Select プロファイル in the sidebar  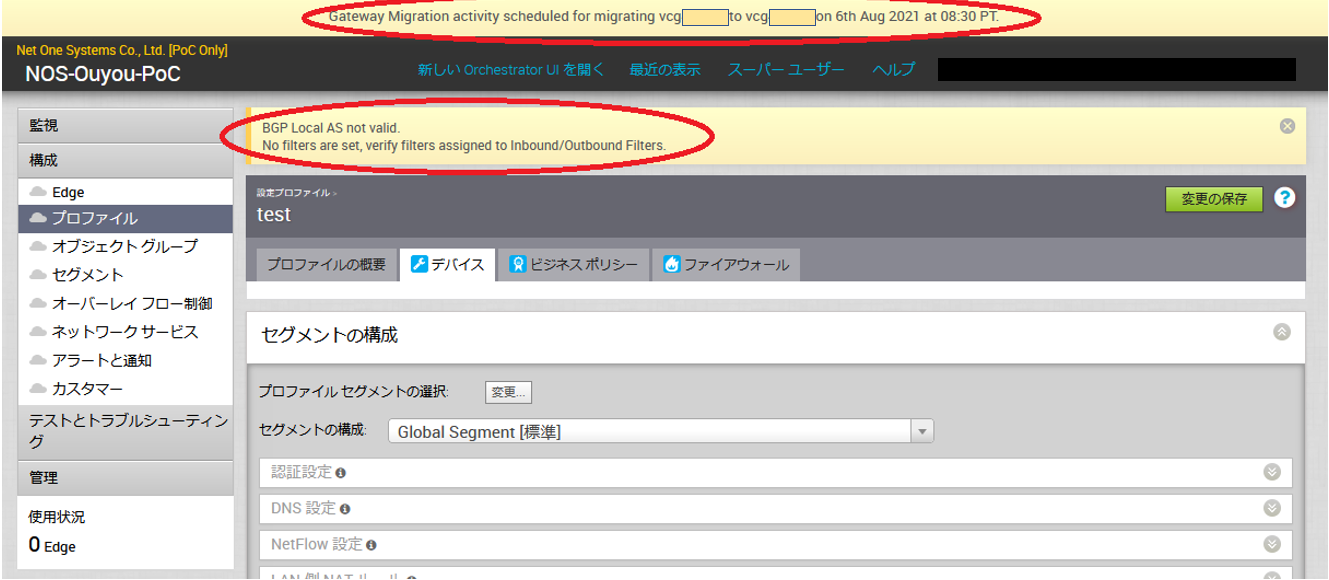(x=126, y=218)
